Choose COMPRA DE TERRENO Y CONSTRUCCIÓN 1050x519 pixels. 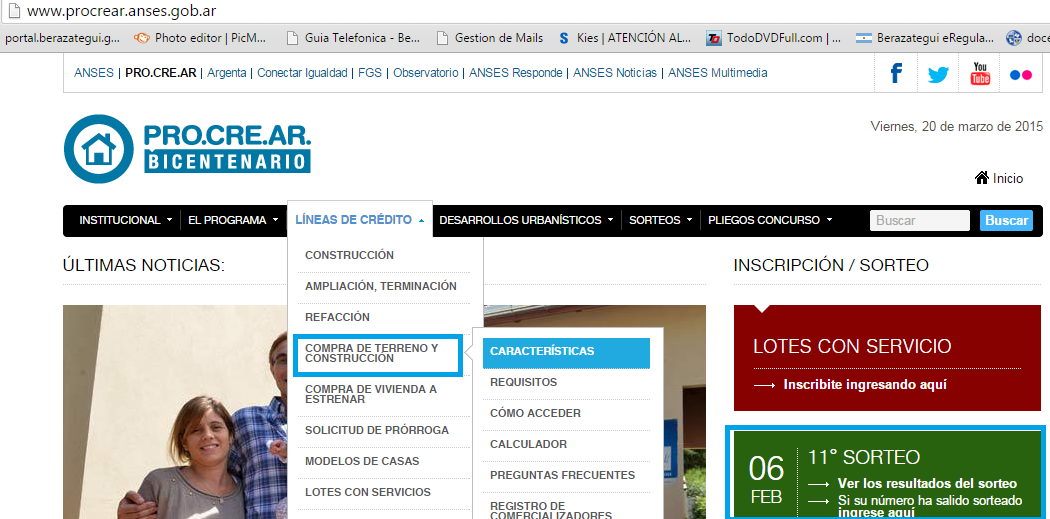tap(377, 356)
